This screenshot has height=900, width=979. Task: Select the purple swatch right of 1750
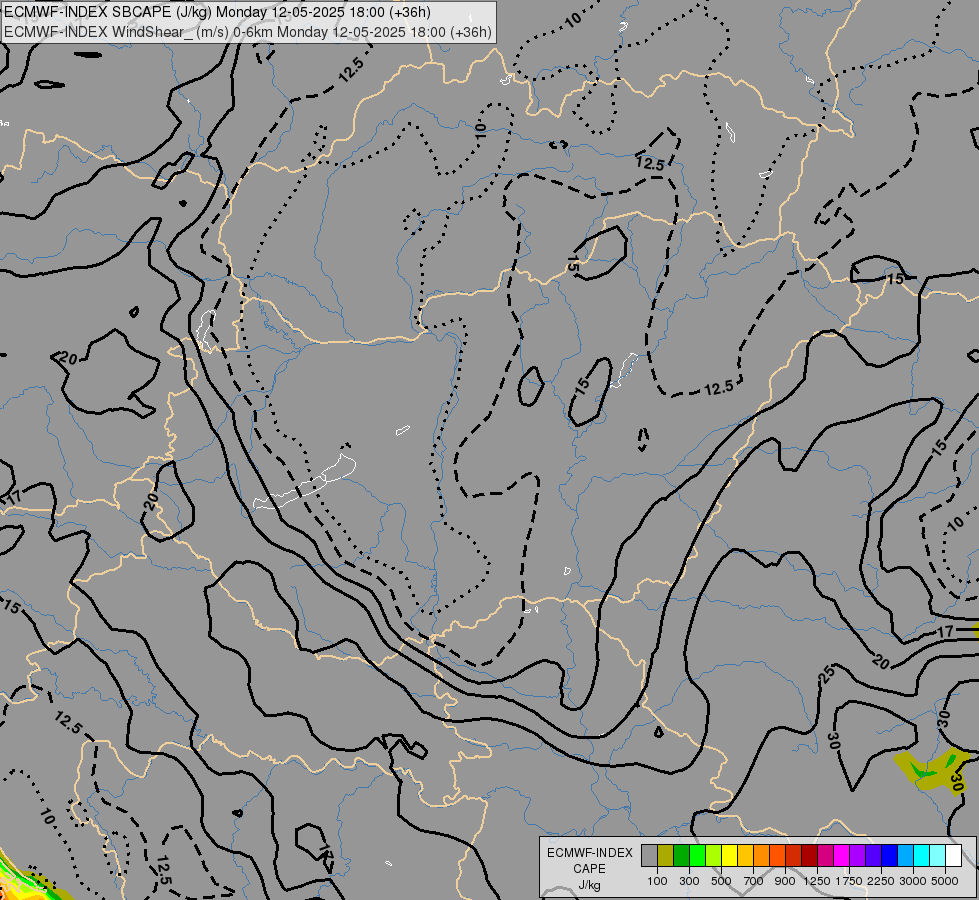(x=857, y=856)
